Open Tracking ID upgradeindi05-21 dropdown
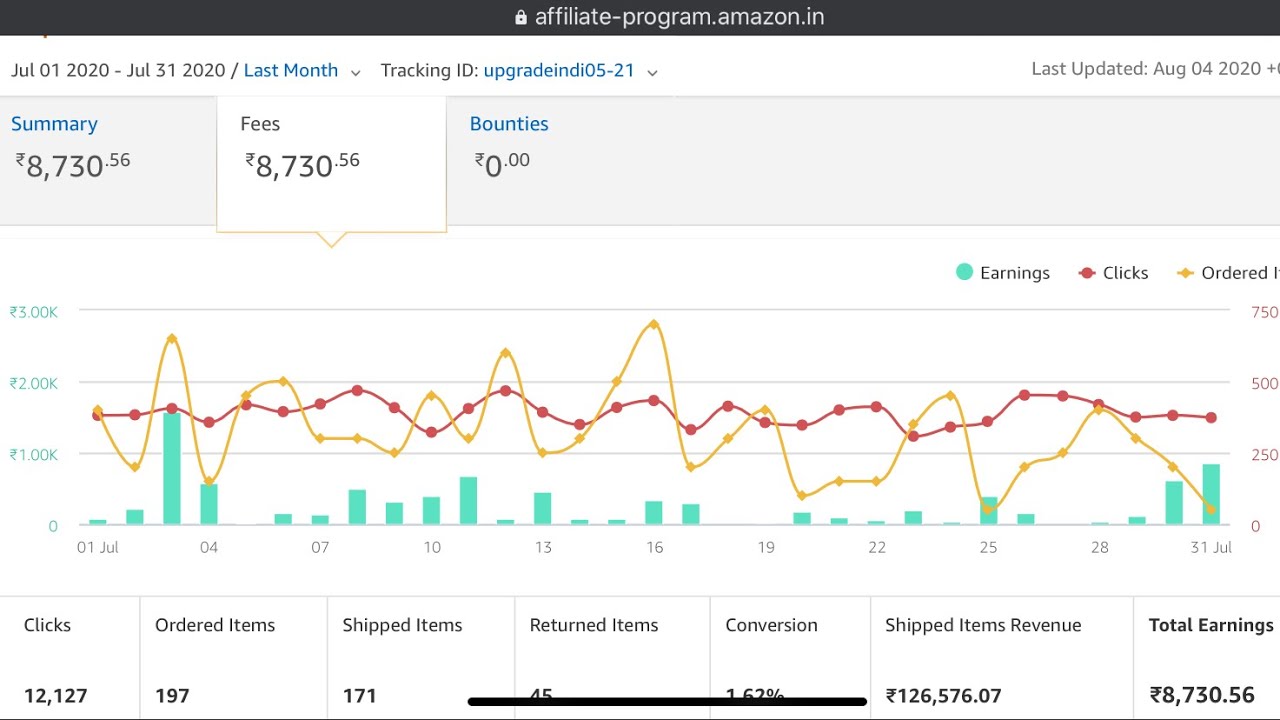The image size is (1280, 720). click(559, 71)
